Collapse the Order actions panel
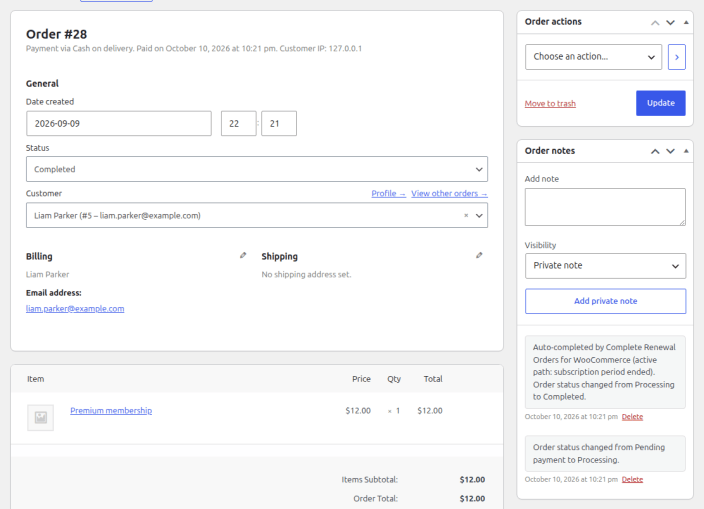This screenshot has width=704, height=509. point(686,22)
